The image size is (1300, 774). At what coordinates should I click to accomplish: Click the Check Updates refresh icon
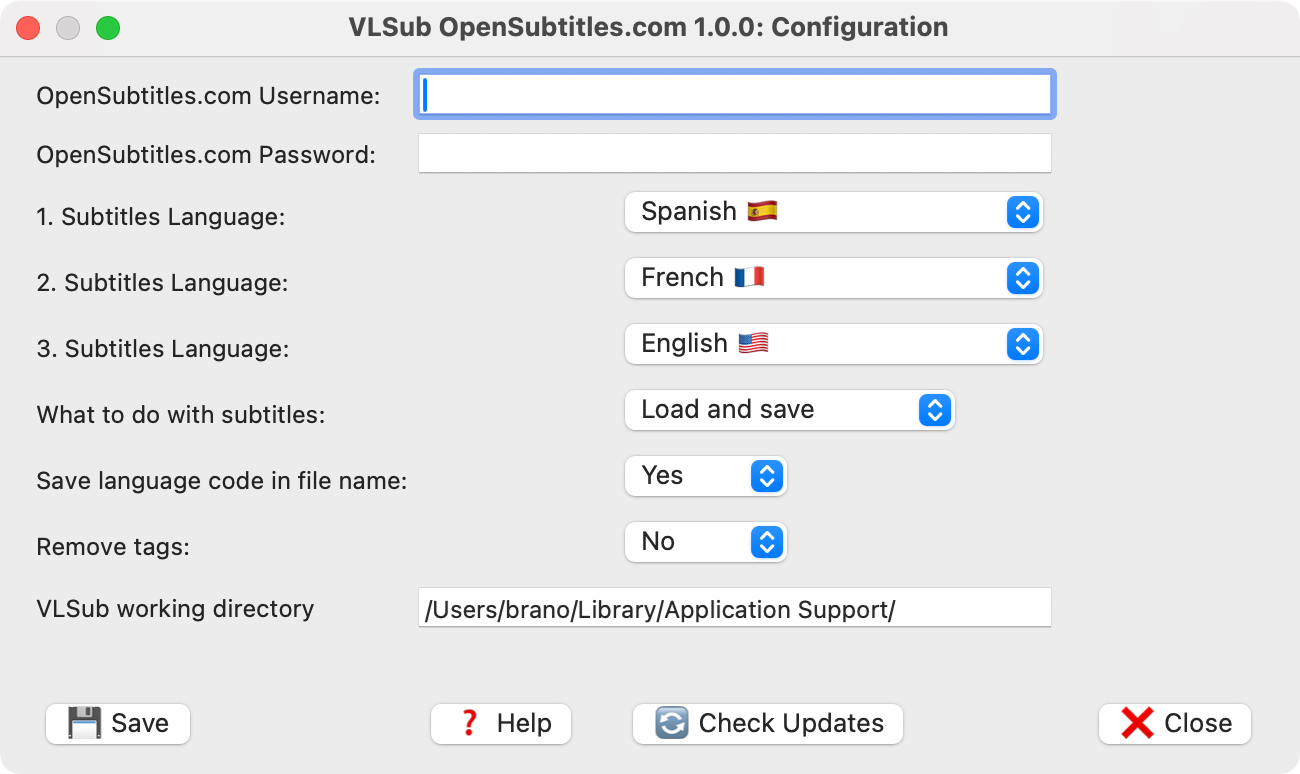click(672, 723)
